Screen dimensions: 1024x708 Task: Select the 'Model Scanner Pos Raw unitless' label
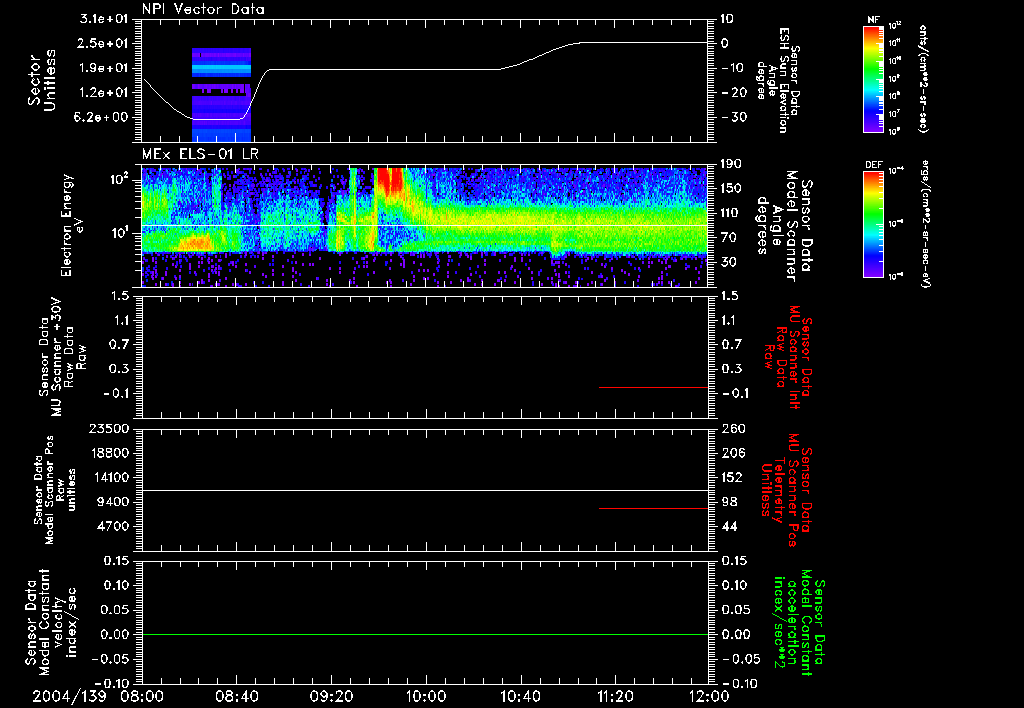pyautogui.click(x=55, y=490)
